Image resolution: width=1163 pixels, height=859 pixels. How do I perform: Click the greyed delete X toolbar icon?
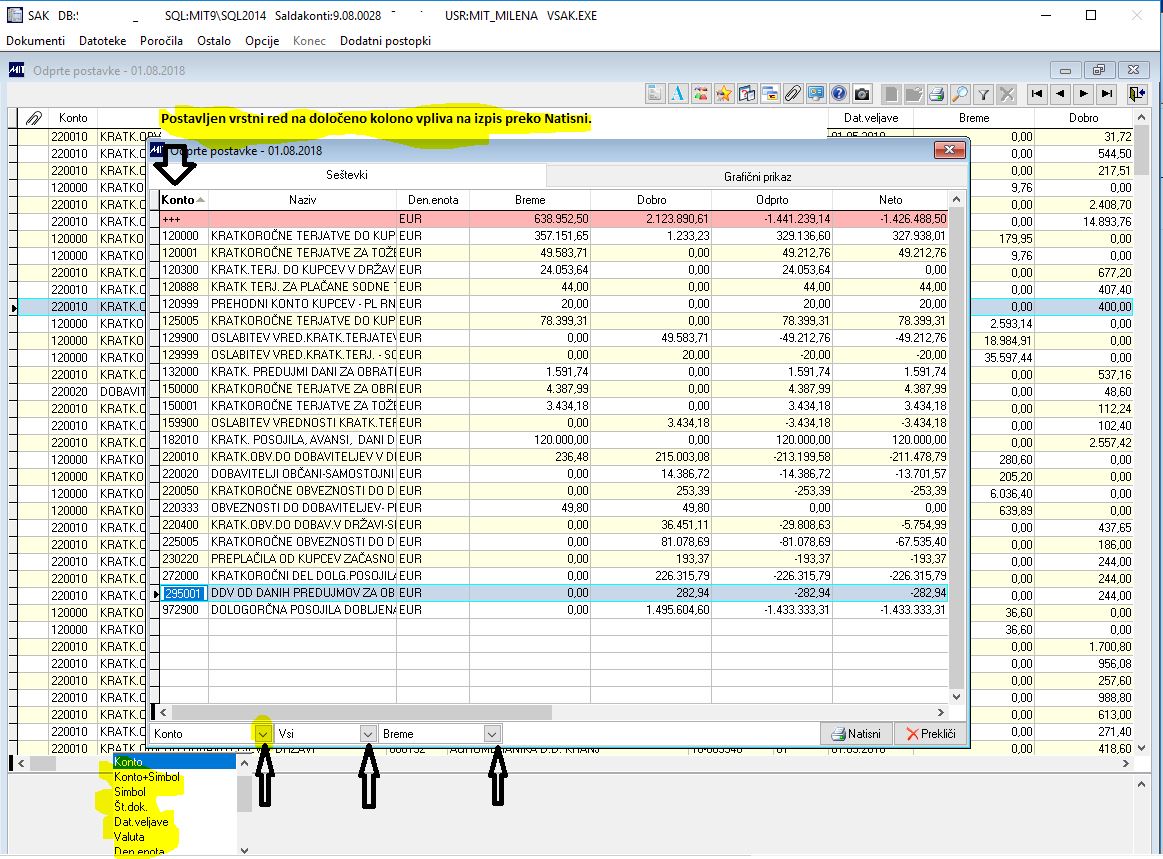click(x=1006, y=93)
